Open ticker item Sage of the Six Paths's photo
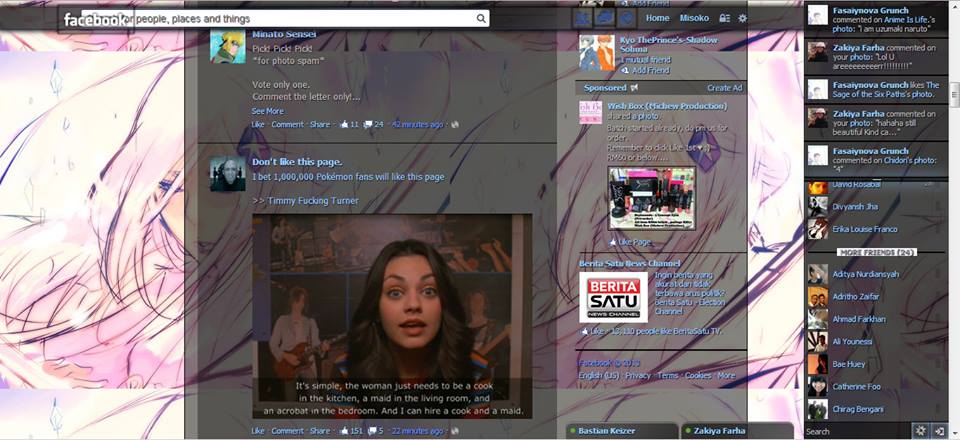Viewport: 960px width, 440px height. tap(876, 89)
